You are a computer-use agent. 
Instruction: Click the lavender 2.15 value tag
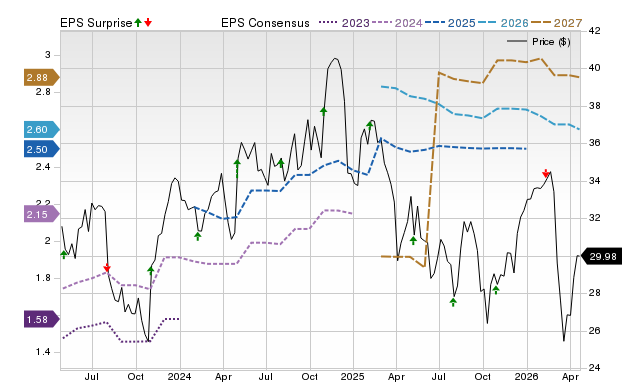coord(42,214)
